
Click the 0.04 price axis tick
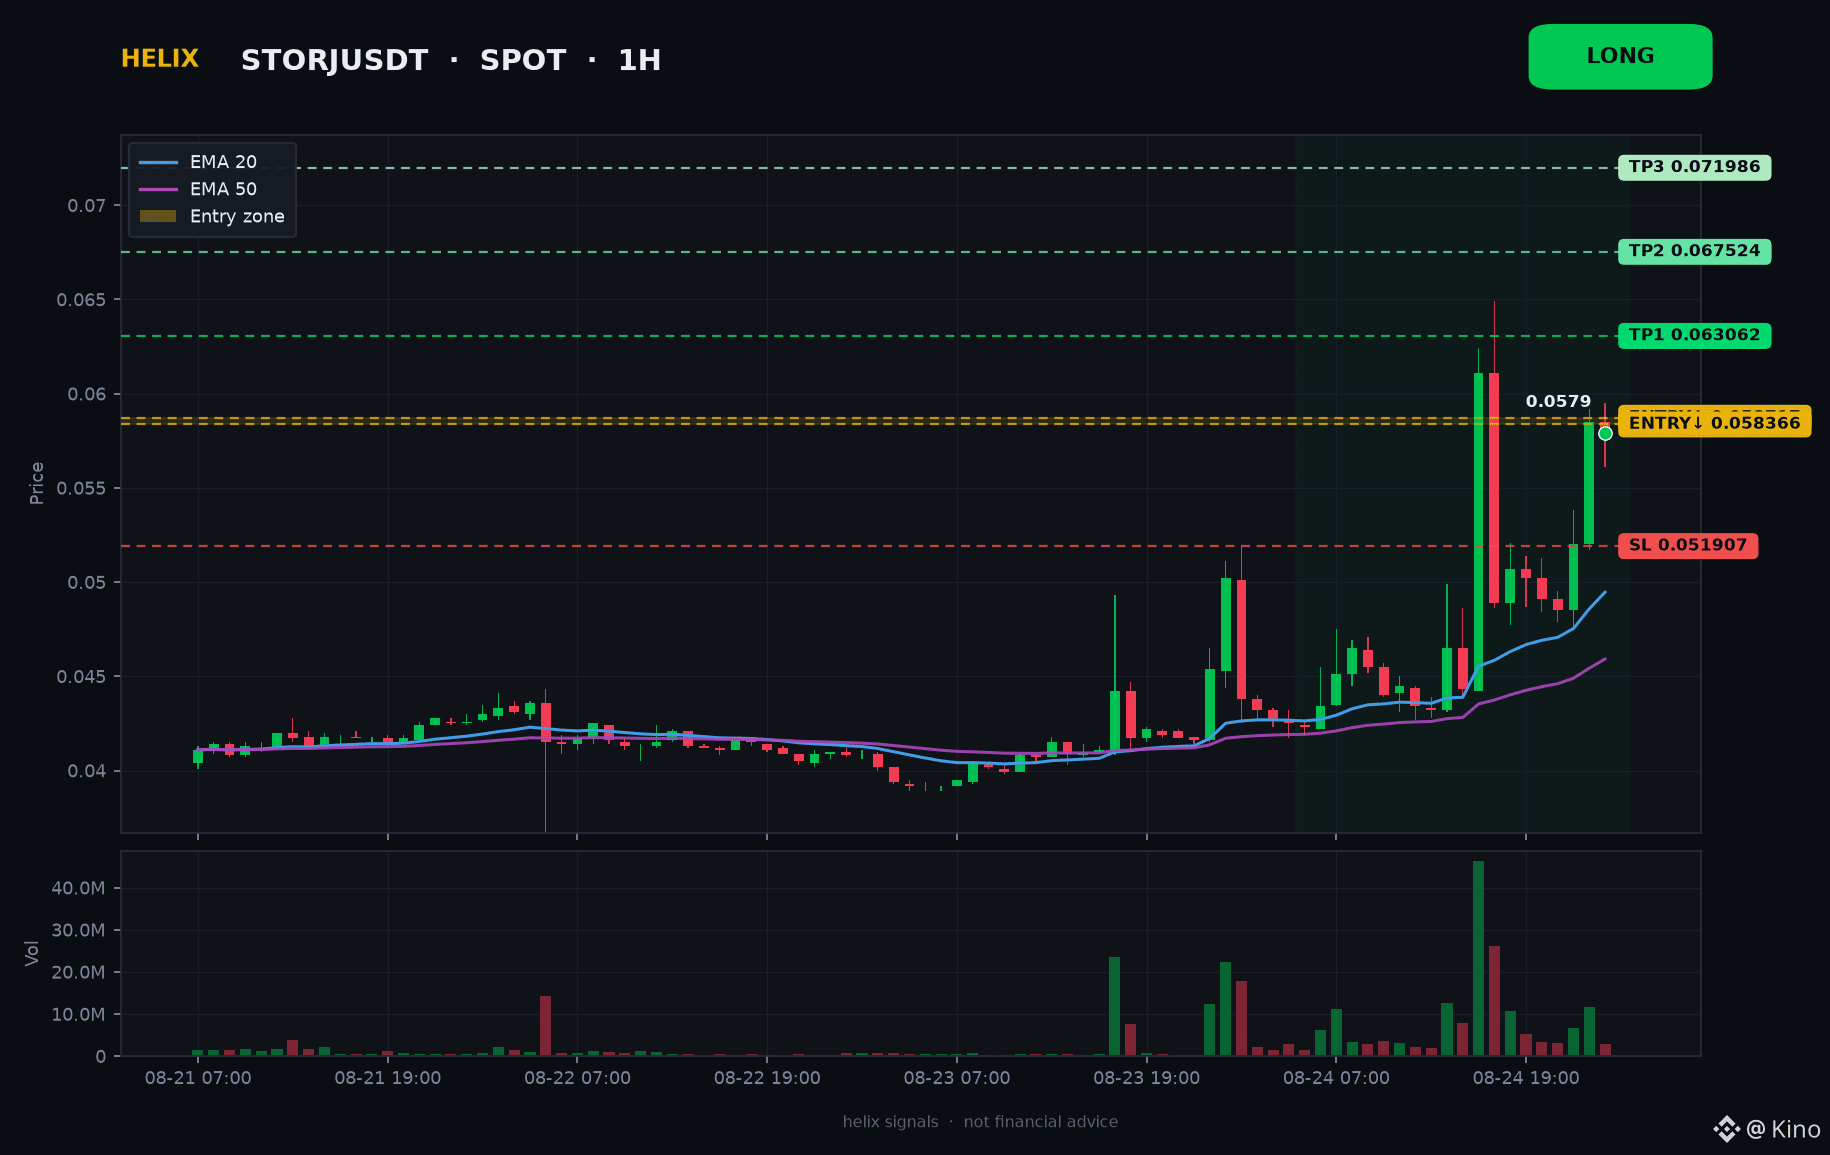tap(87, 771)
